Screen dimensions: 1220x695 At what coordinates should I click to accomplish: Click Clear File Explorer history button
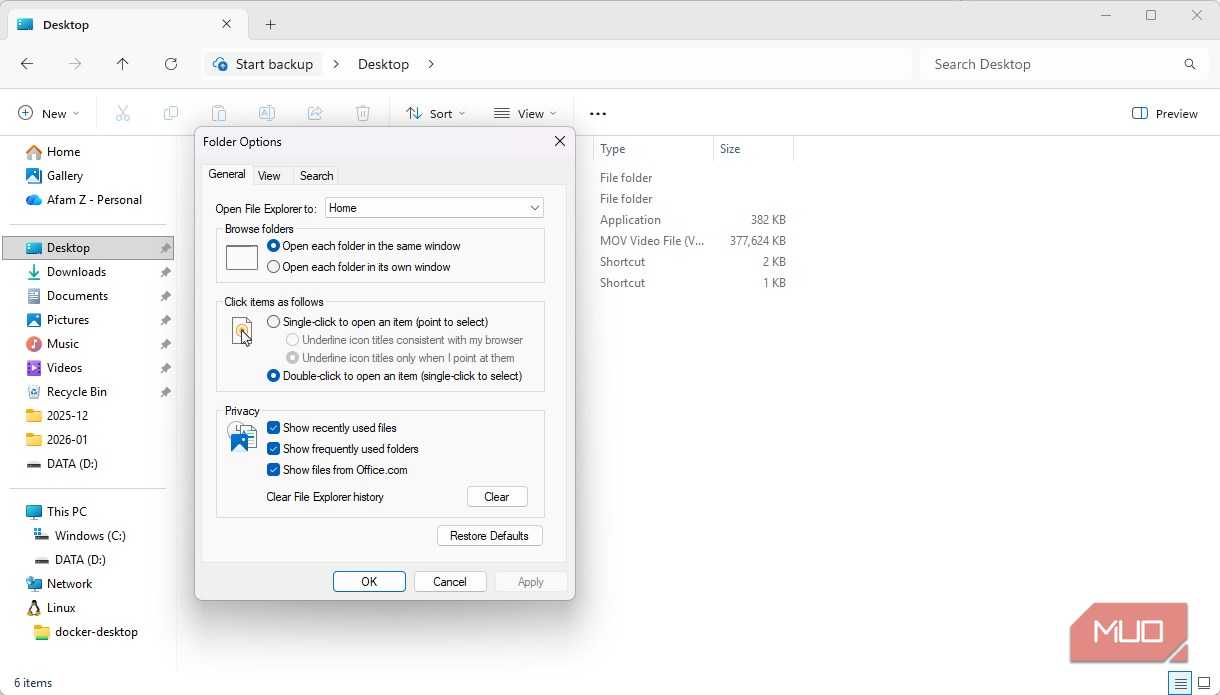(497, 497)
